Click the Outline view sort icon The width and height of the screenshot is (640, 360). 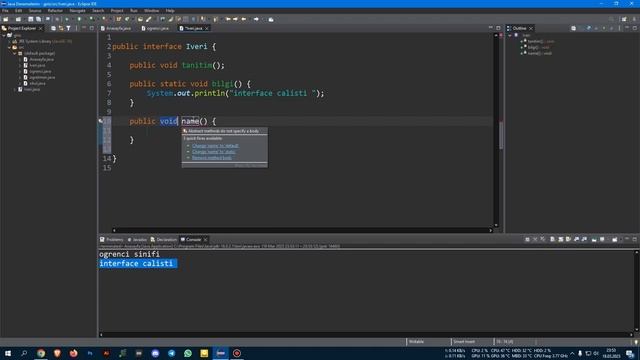pos(581,28)
